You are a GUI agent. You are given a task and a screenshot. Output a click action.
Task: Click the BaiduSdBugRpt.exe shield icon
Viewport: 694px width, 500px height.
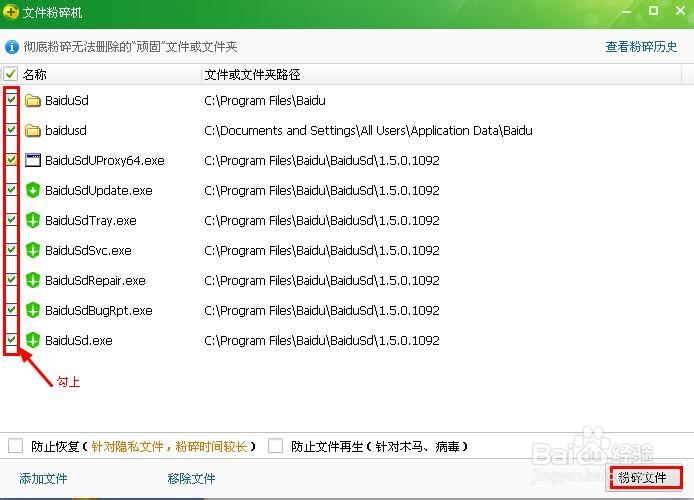click(x=33, y=310)
